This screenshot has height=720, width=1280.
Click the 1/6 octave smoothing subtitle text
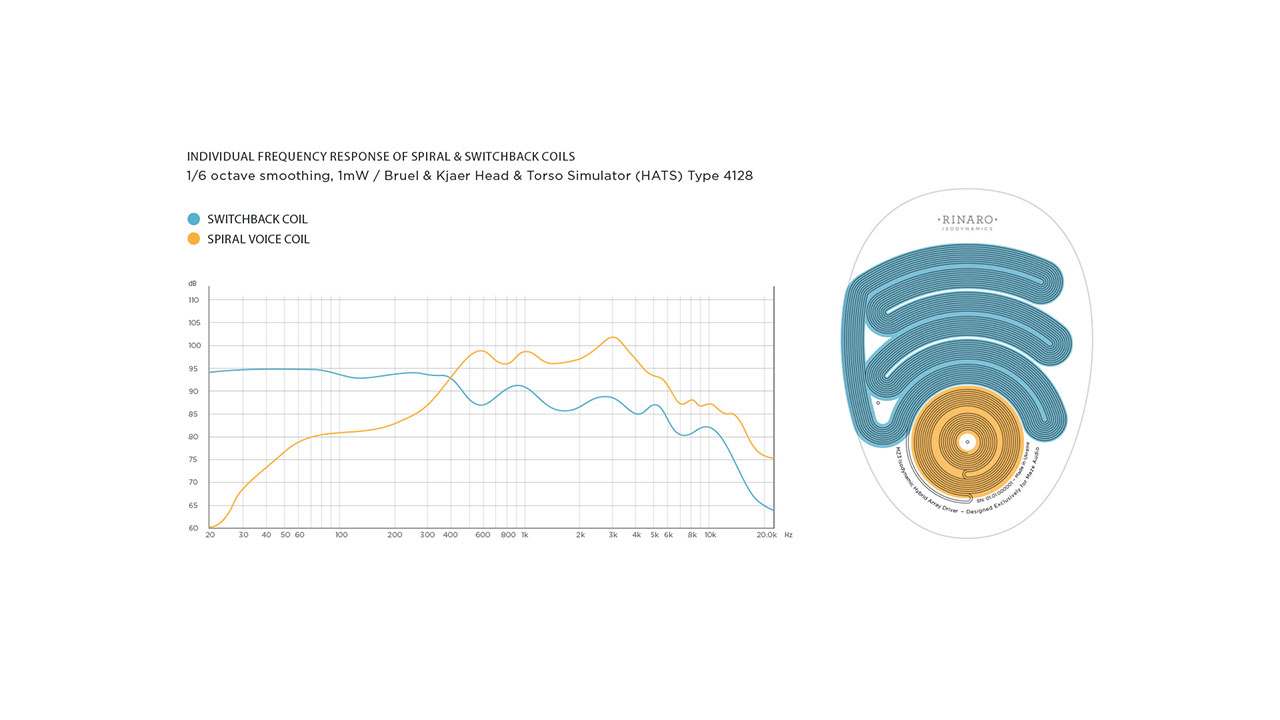point(469,176)
